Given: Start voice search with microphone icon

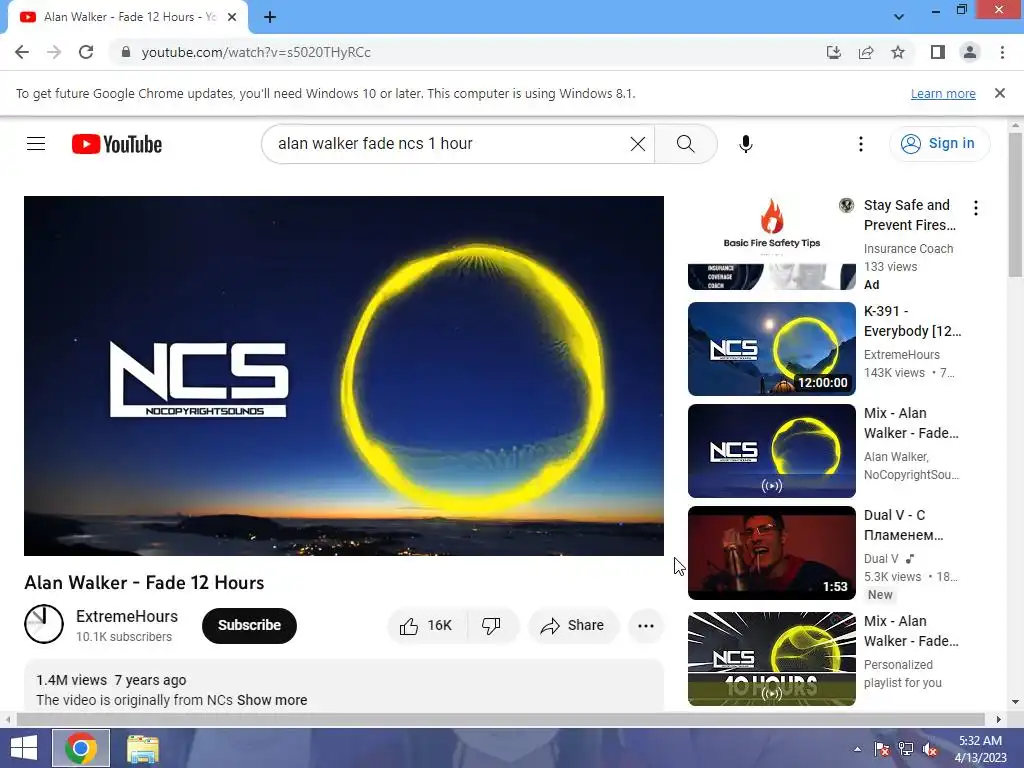Looking at the screenshot, I should (x=746, y=144).
